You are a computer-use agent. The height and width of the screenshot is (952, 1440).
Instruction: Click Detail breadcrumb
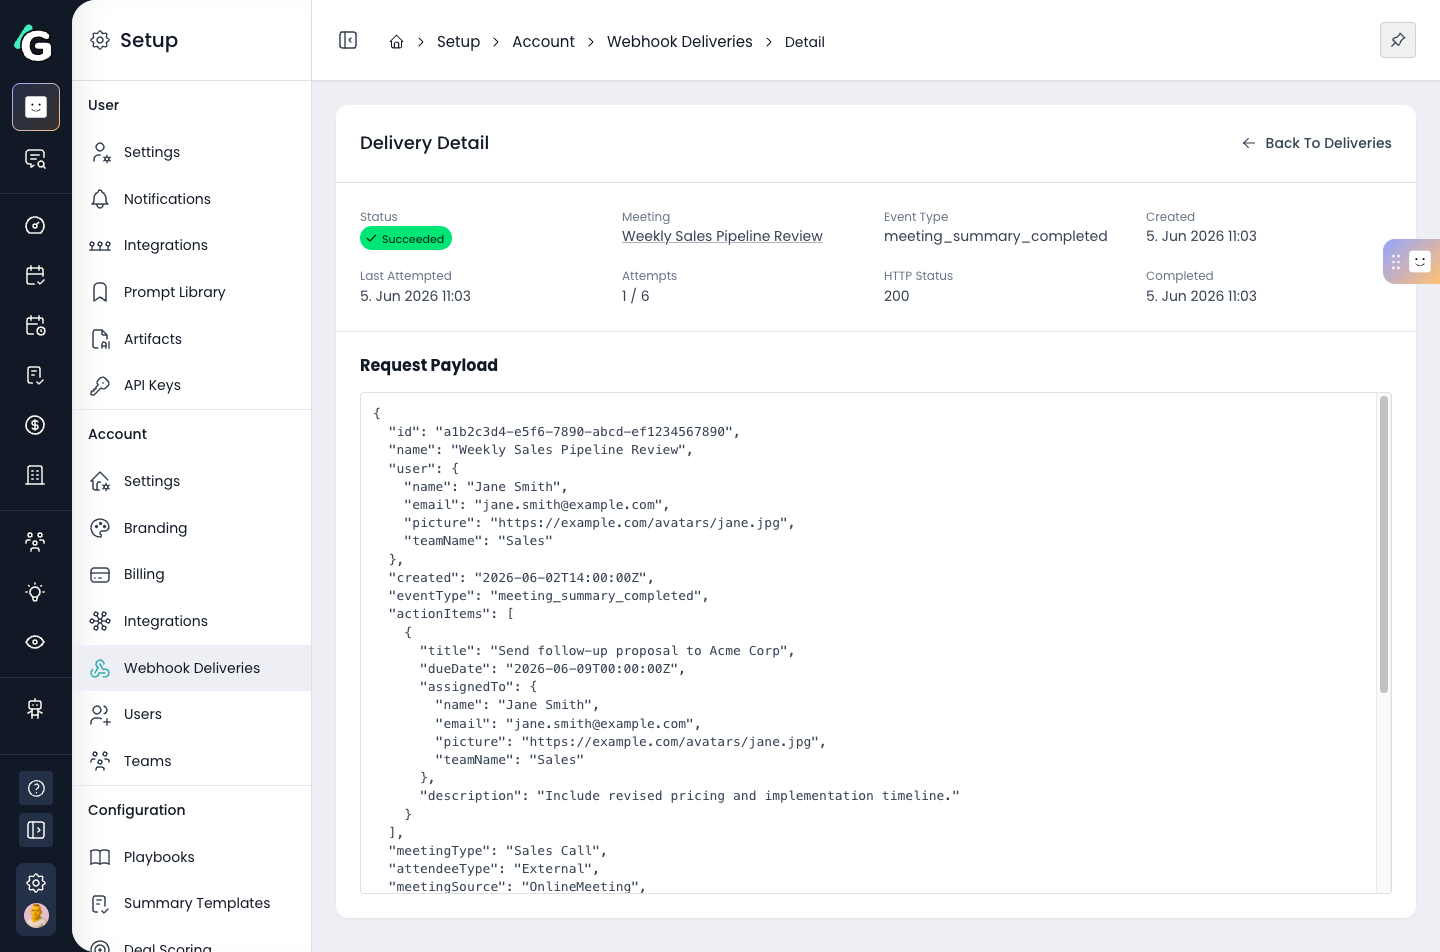click(x=804, y=42)
